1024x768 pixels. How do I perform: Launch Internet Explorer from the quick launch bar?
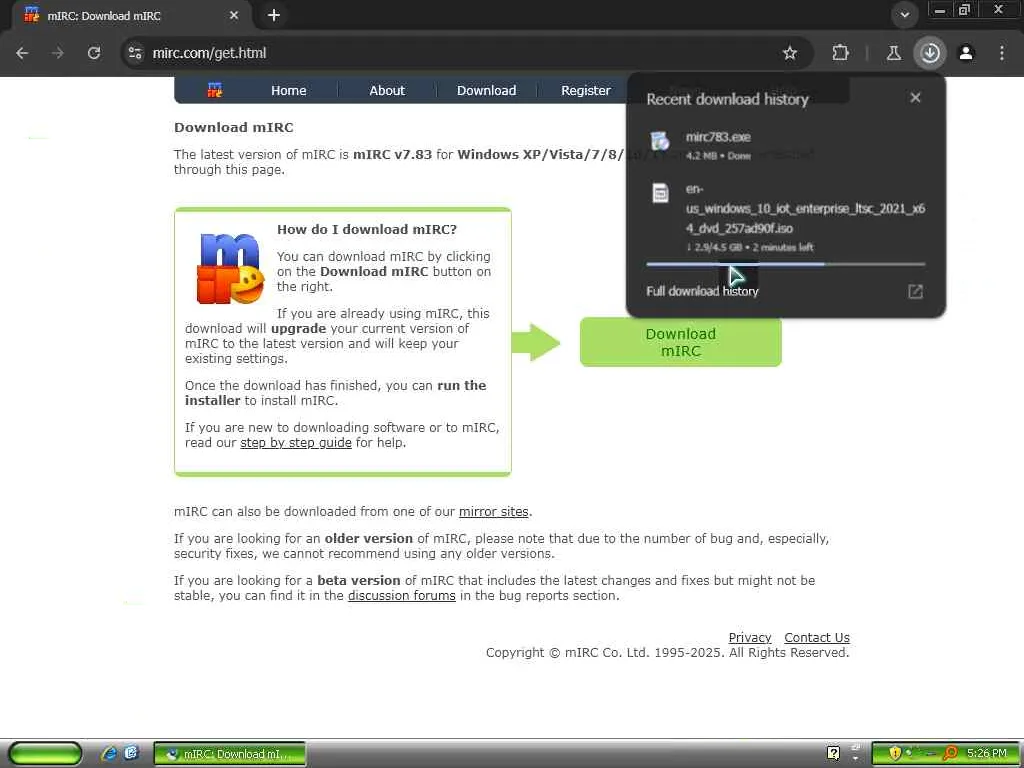tap(109, 754)
